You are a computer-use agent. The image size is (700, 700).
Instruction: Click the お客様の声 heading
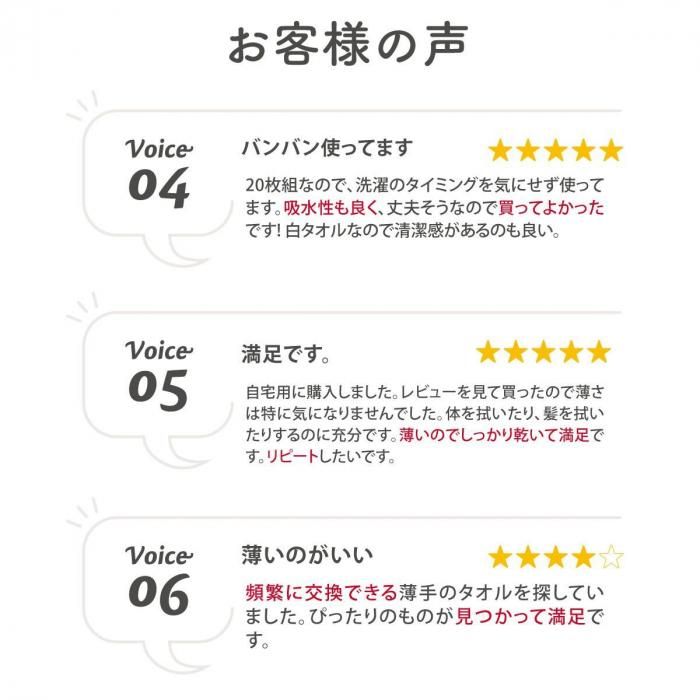click(348, 45)
